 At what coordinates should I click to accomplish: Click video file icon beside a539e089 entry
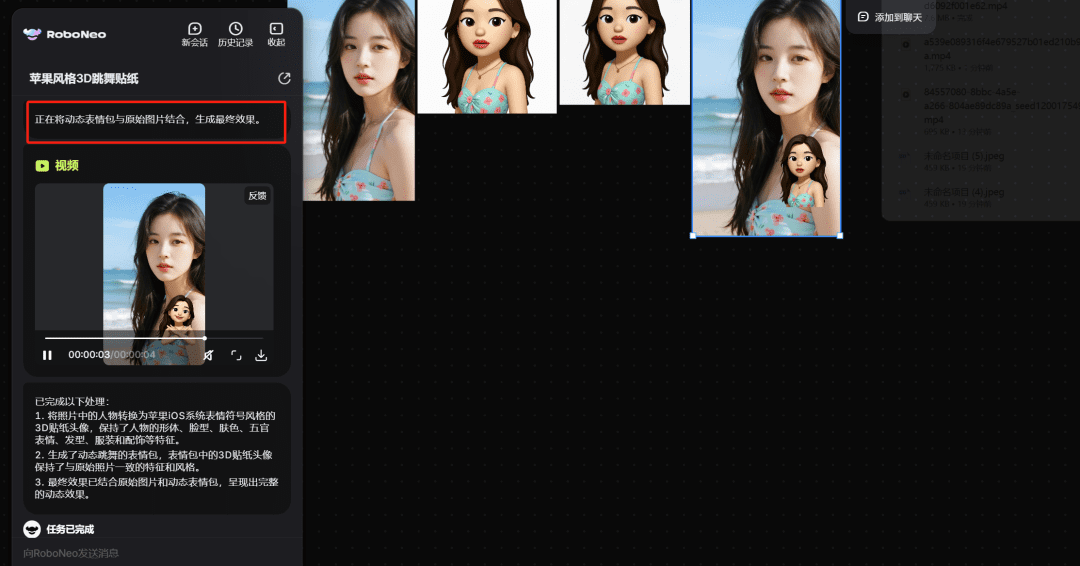[x=906, y=45]
